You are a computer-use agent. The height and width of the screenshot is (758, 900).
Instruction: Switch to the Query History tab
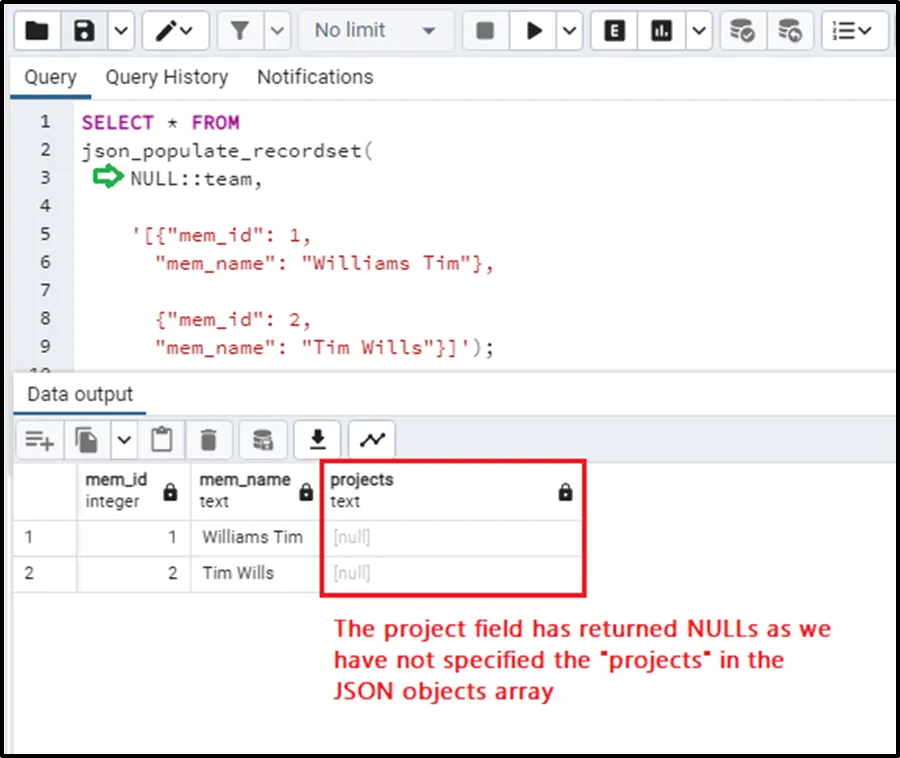tap(166, 77)
